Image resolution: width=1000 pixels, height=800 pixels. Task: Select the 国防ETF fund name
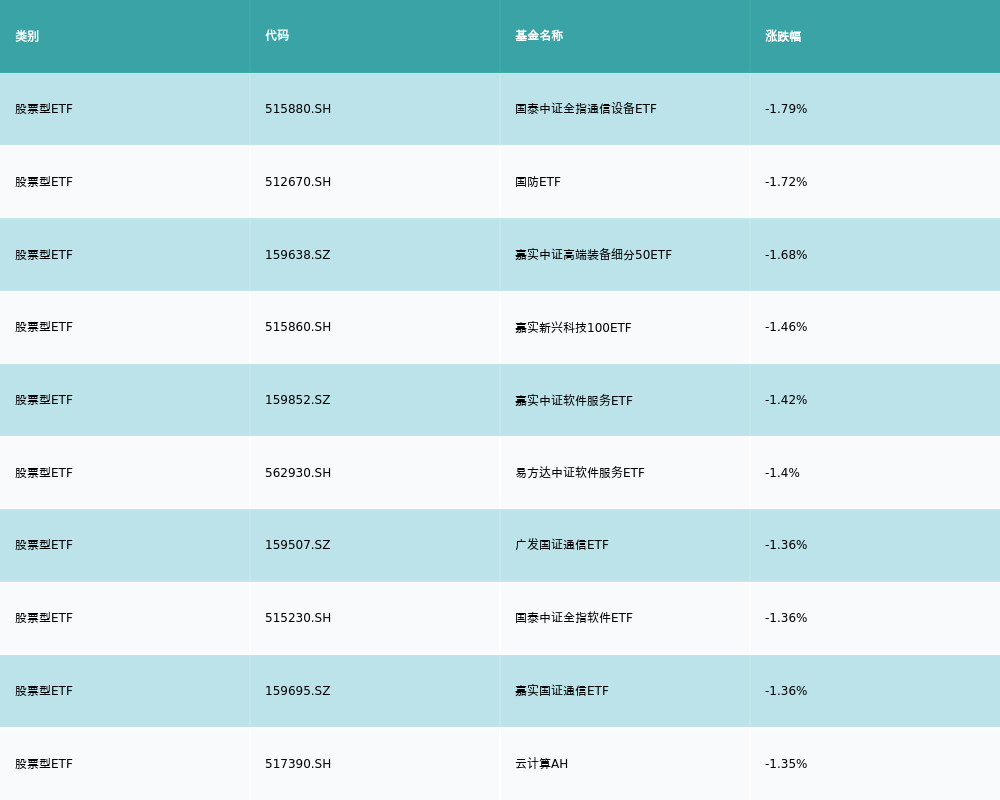(x=538, y=182)
